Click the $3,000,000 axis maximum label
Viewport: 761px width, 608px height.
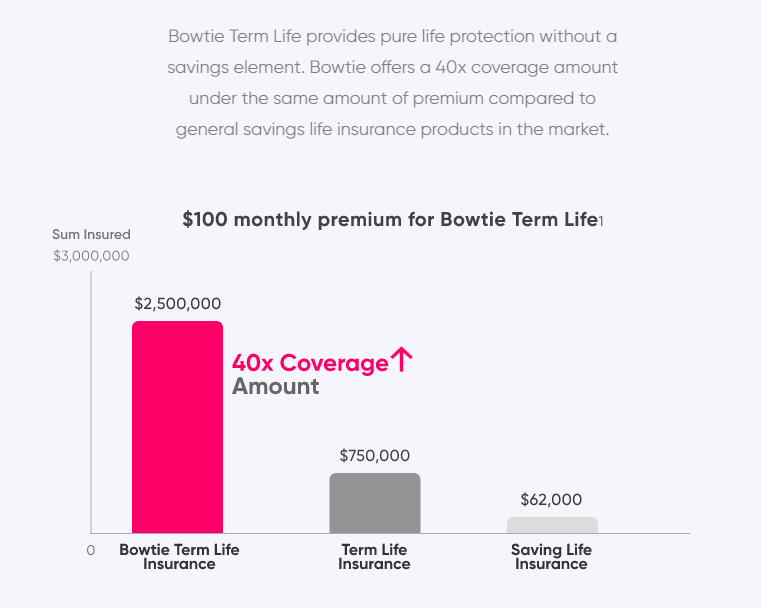coord(91,256)
